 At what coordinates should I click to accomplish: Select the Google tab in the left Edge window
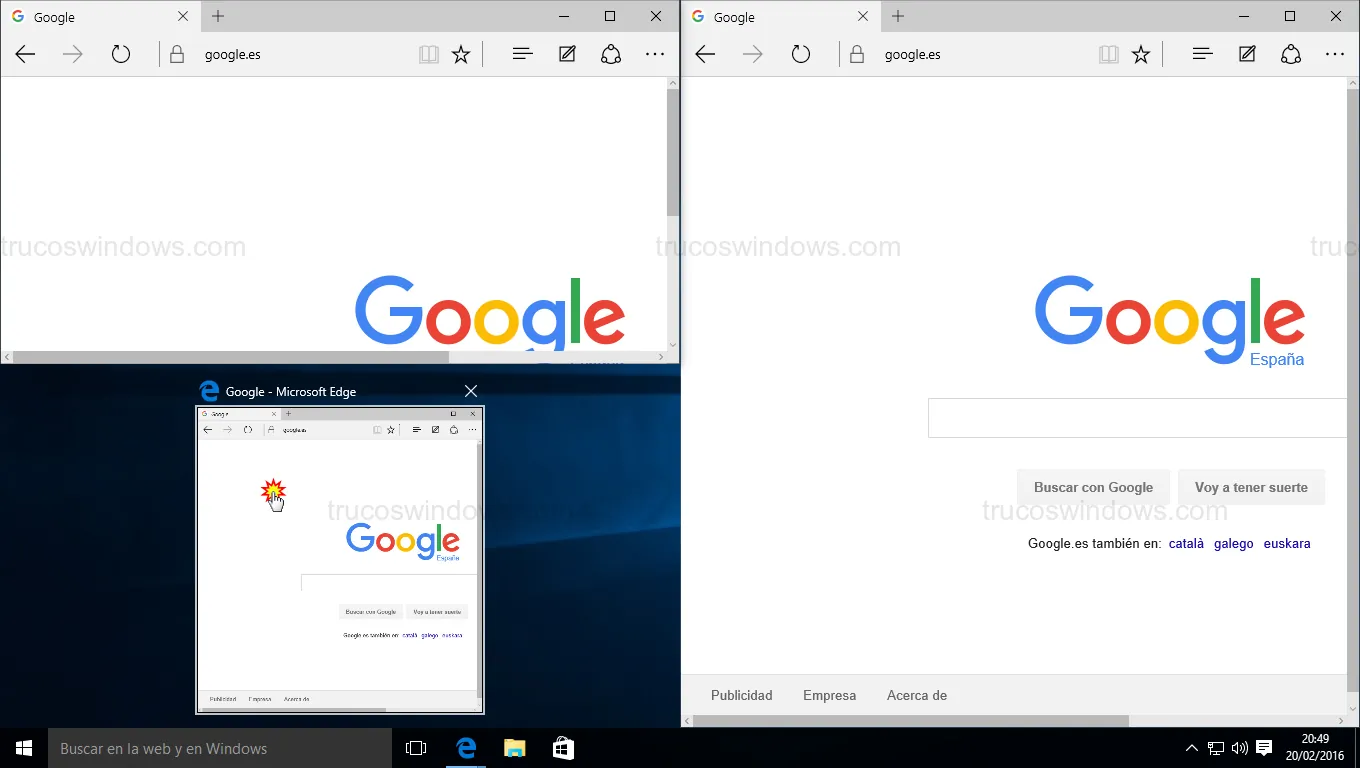point(90,17)
